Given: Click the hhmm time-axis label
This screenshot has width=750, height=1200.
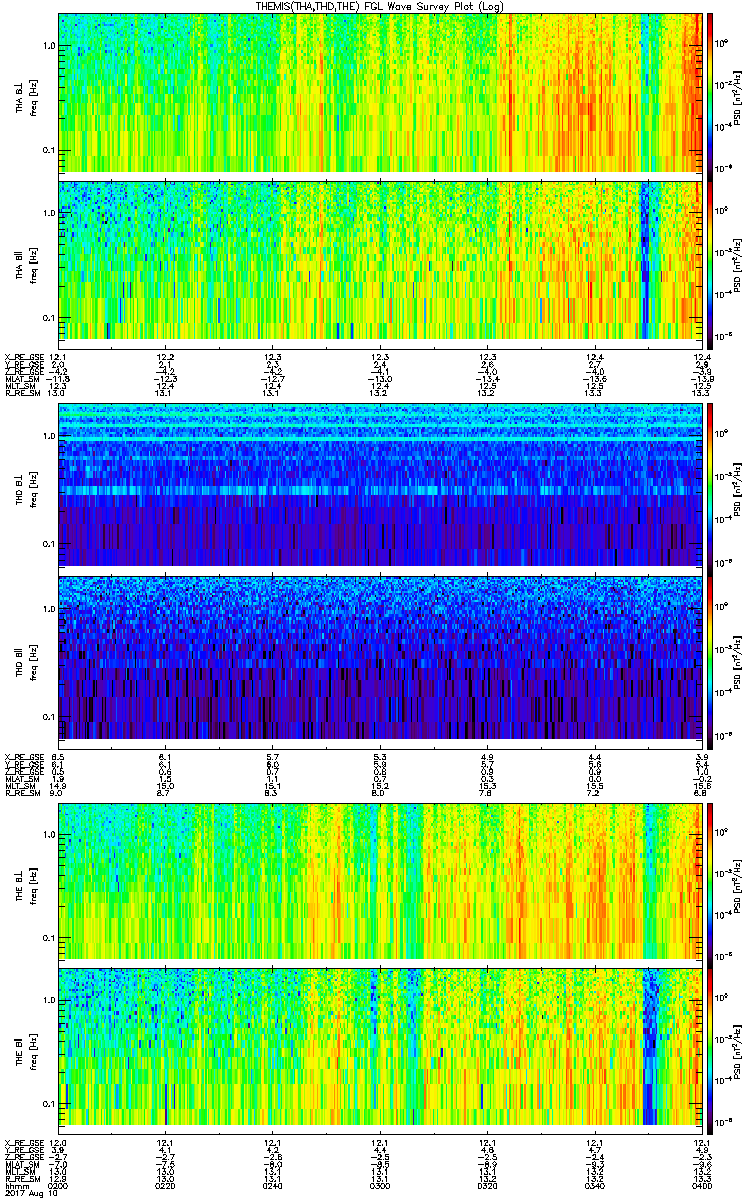Looking at the screenshot, I should tap(16, 1186).
